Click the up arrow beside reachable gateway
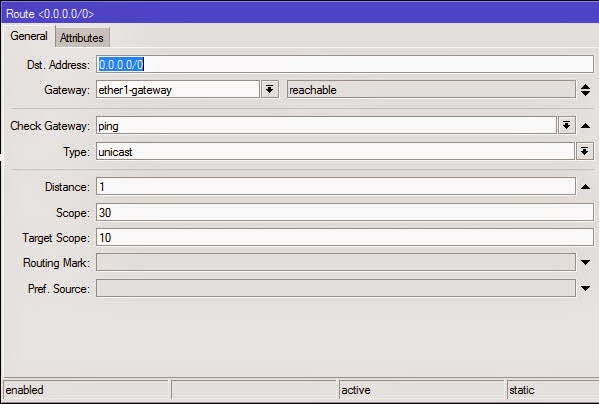Image resolution: width=599 pixels, height=404 pixels. pyautogui.click(x=585, y=87)
